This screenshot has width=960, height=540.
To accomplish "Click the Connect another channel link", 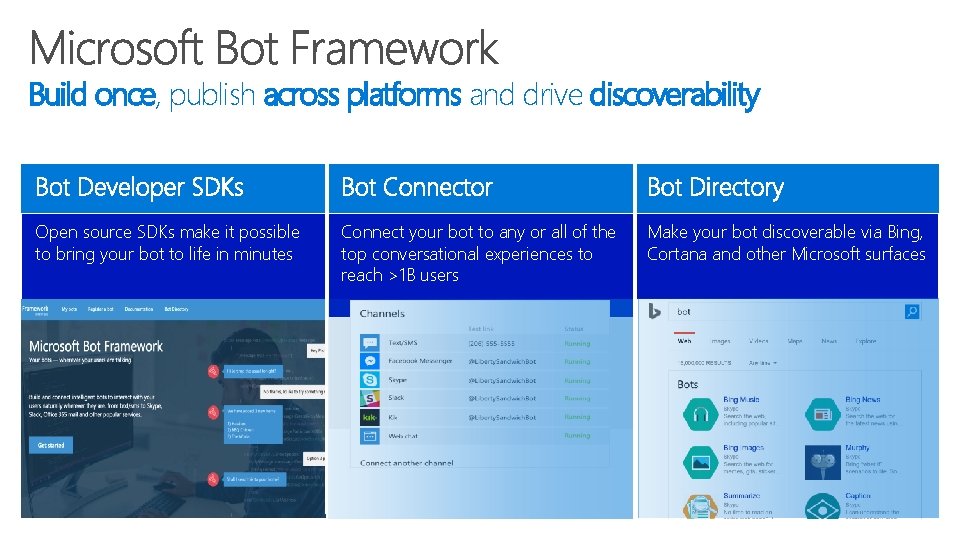I will tap(407, 463).
